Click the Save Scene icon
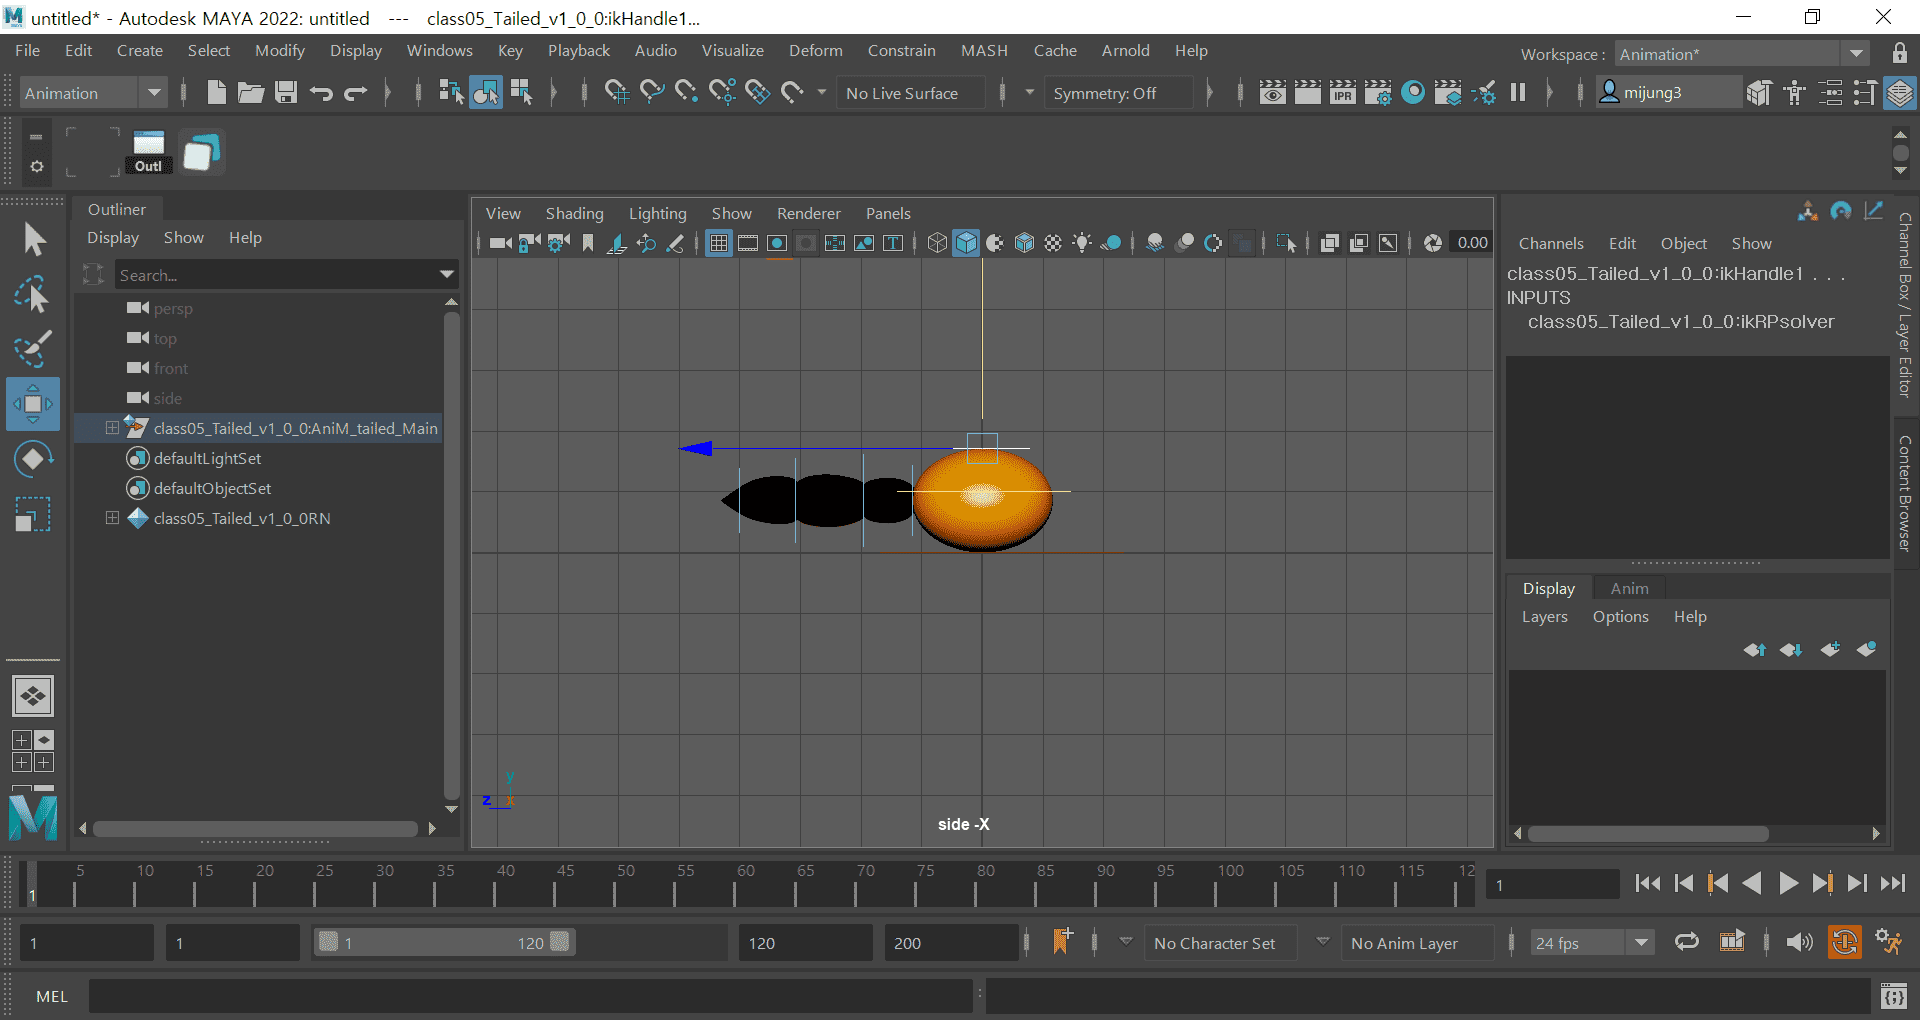 (286, 93)
